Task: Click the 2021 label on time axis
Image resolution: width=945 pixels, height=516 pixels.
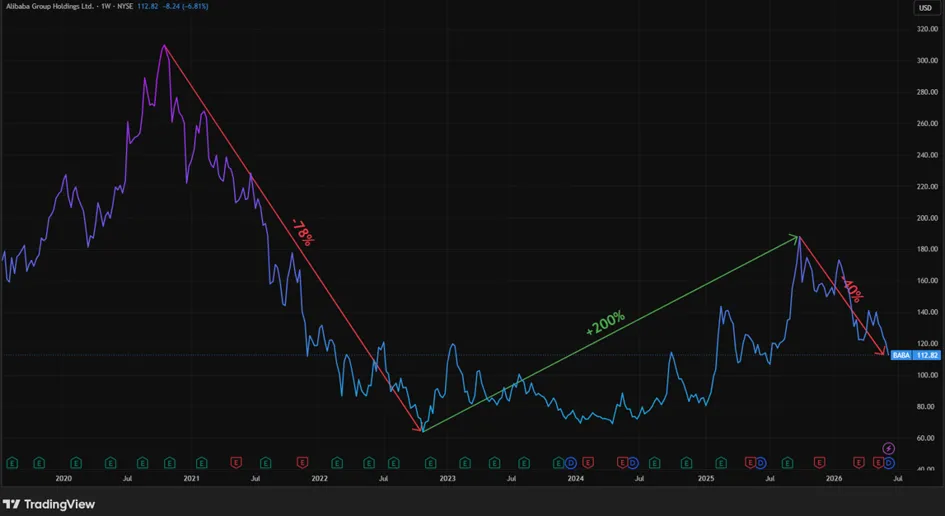Action: click(191, 479)
